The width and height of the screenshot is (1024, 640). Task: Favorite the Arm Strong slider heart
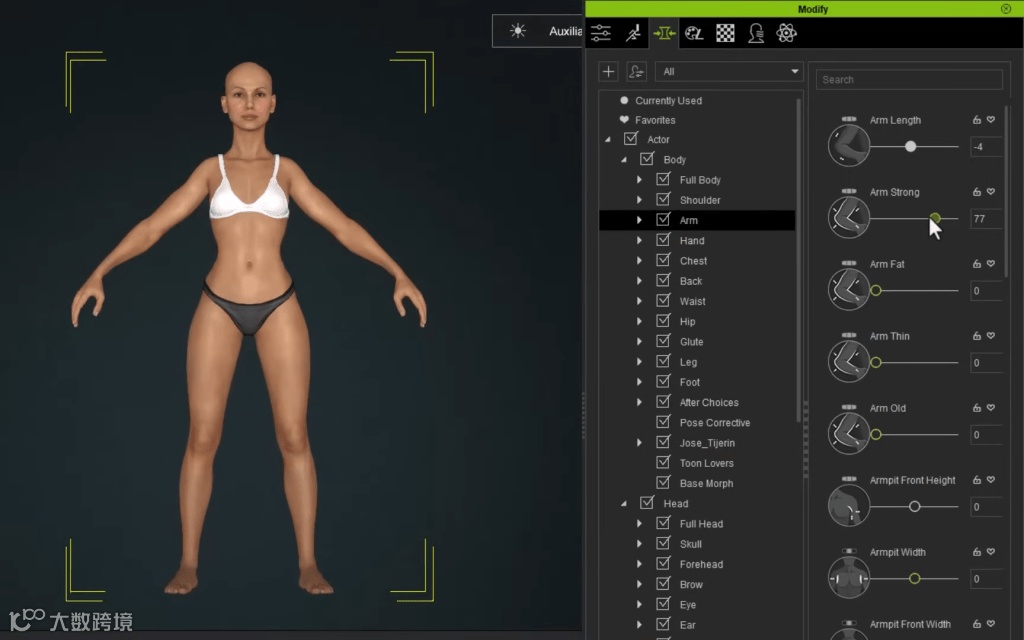[991, 191]
